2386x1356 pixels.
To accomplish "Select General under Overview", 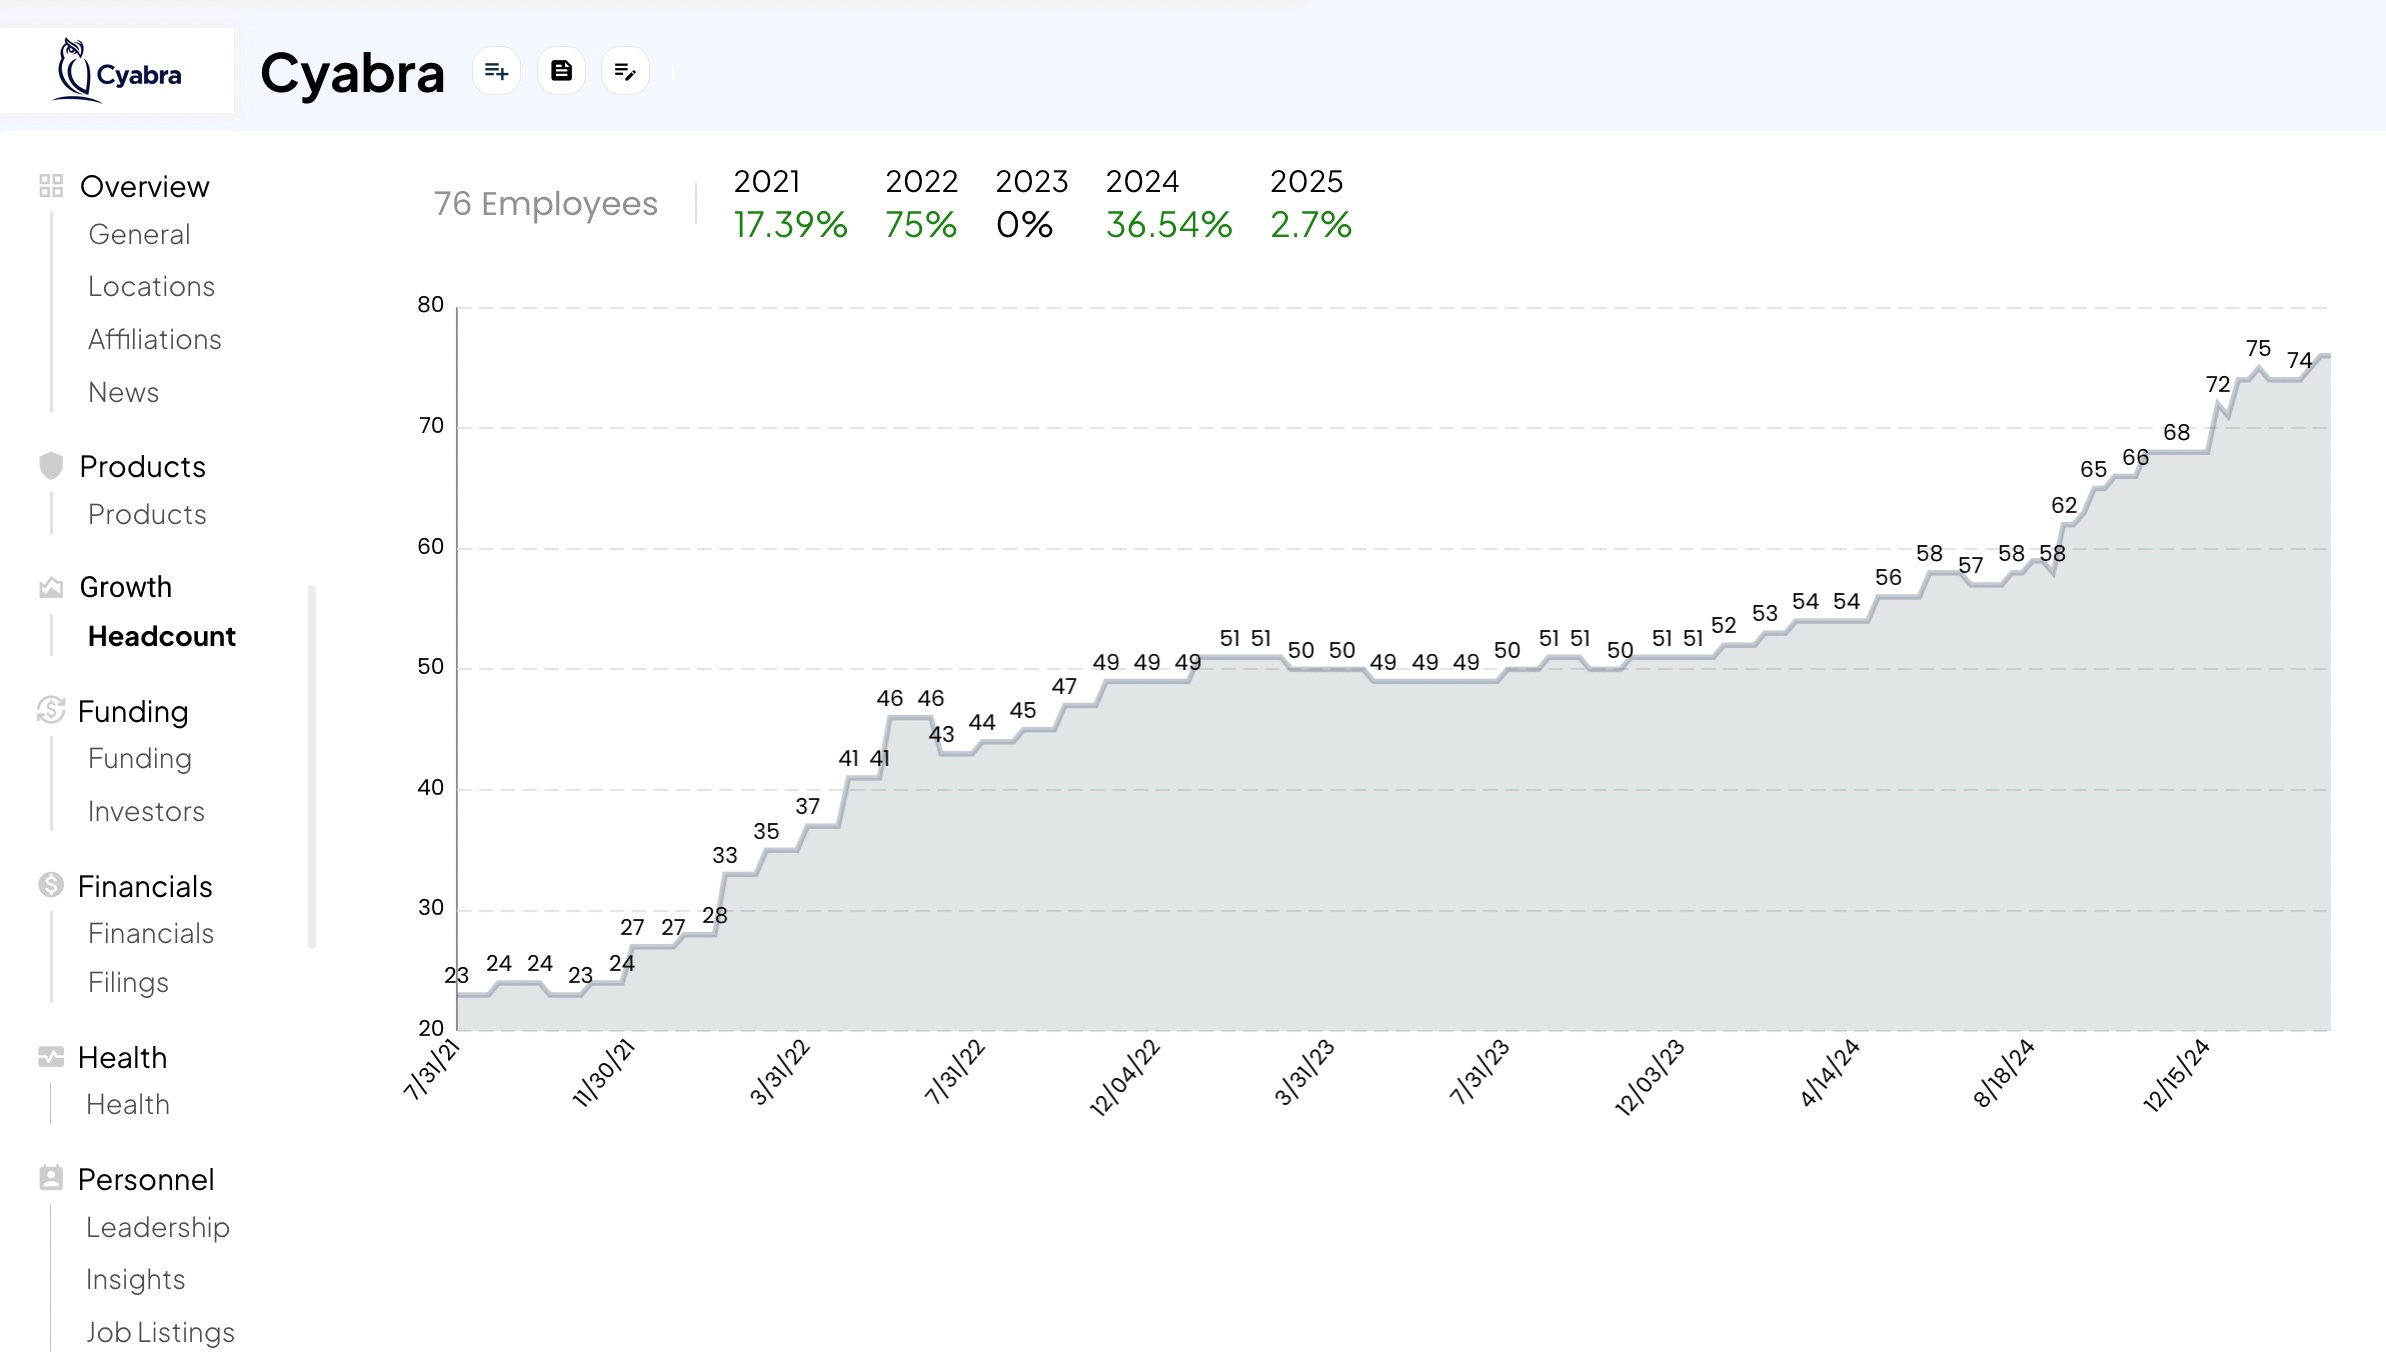I will pos(139,234).
